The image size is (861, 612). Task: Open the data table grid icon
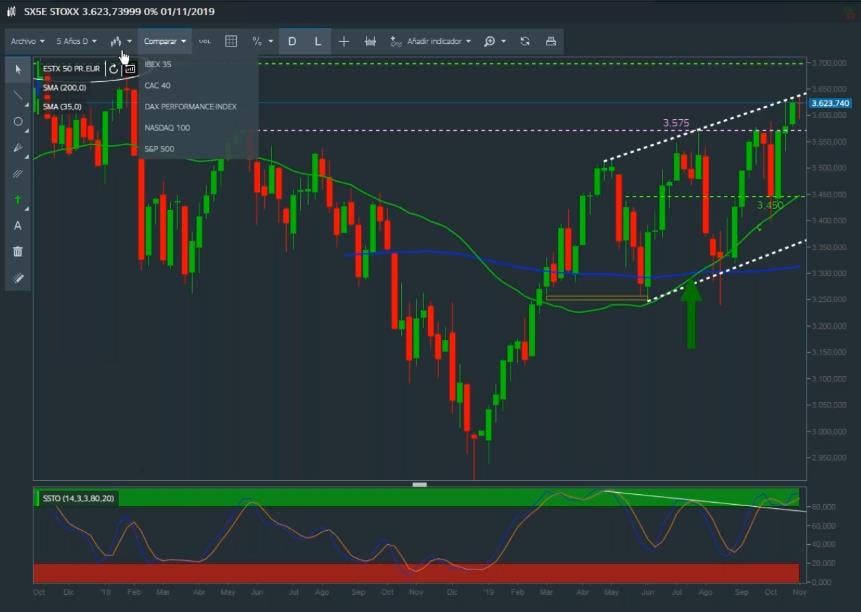coord(231,41)
